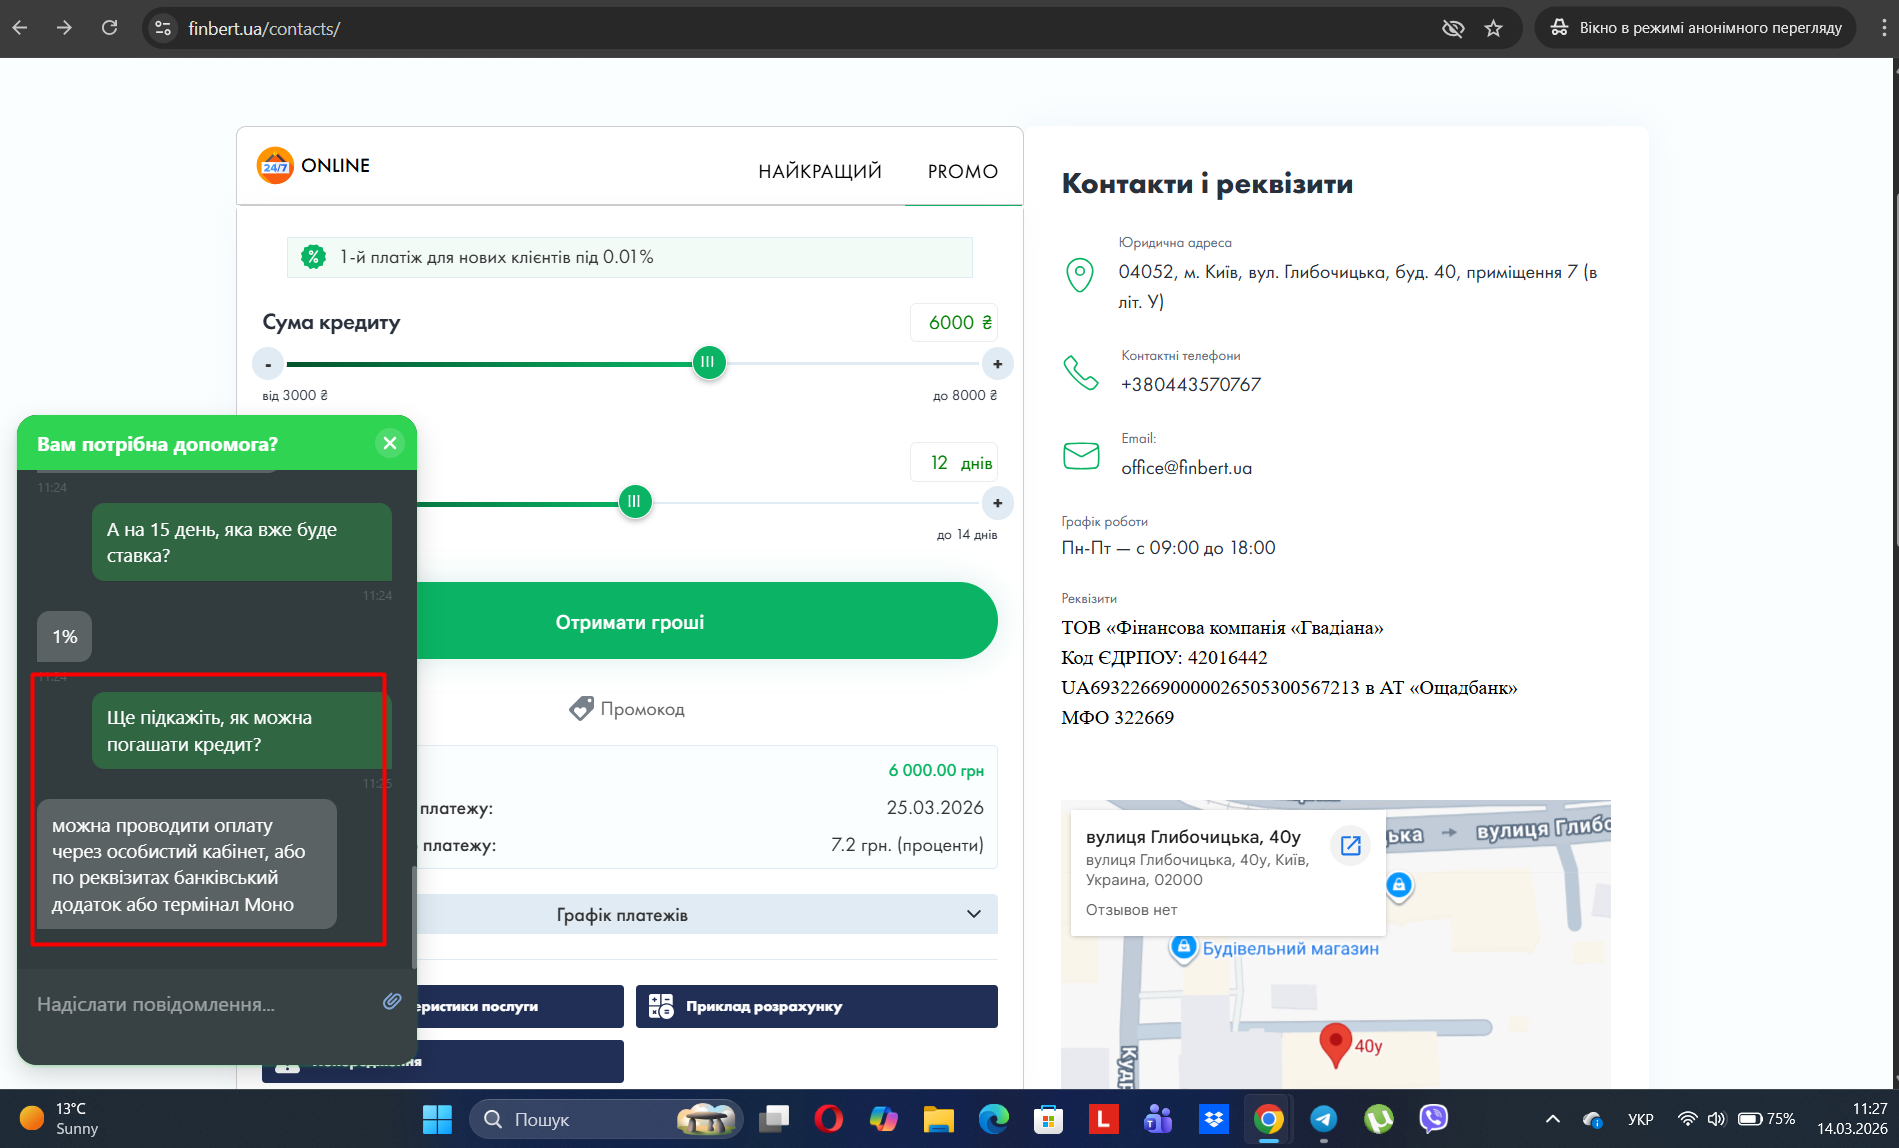Click the blue shop pin above map card
Screen dimensions: 1899x1148
1399,885
